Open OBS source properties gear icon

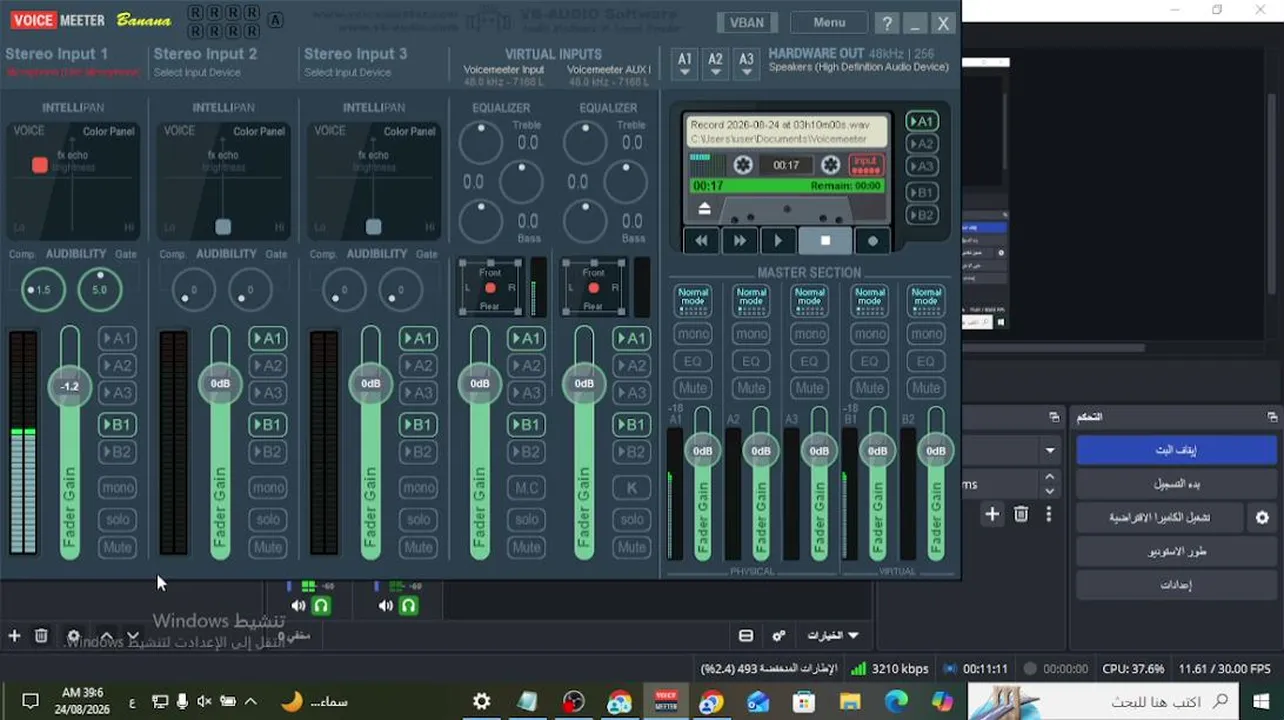73,636
